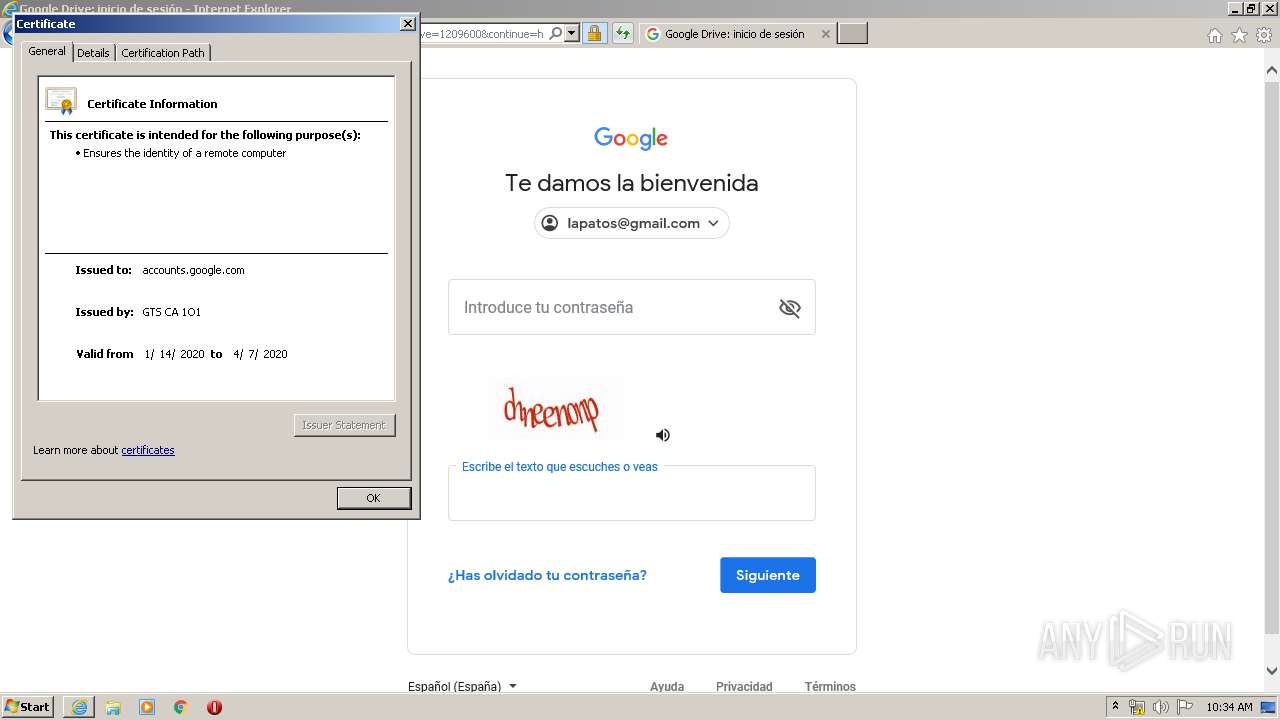Launch Chrome from the taskbar
Viewport: 1280px width, 720px height.
(181, 707)
